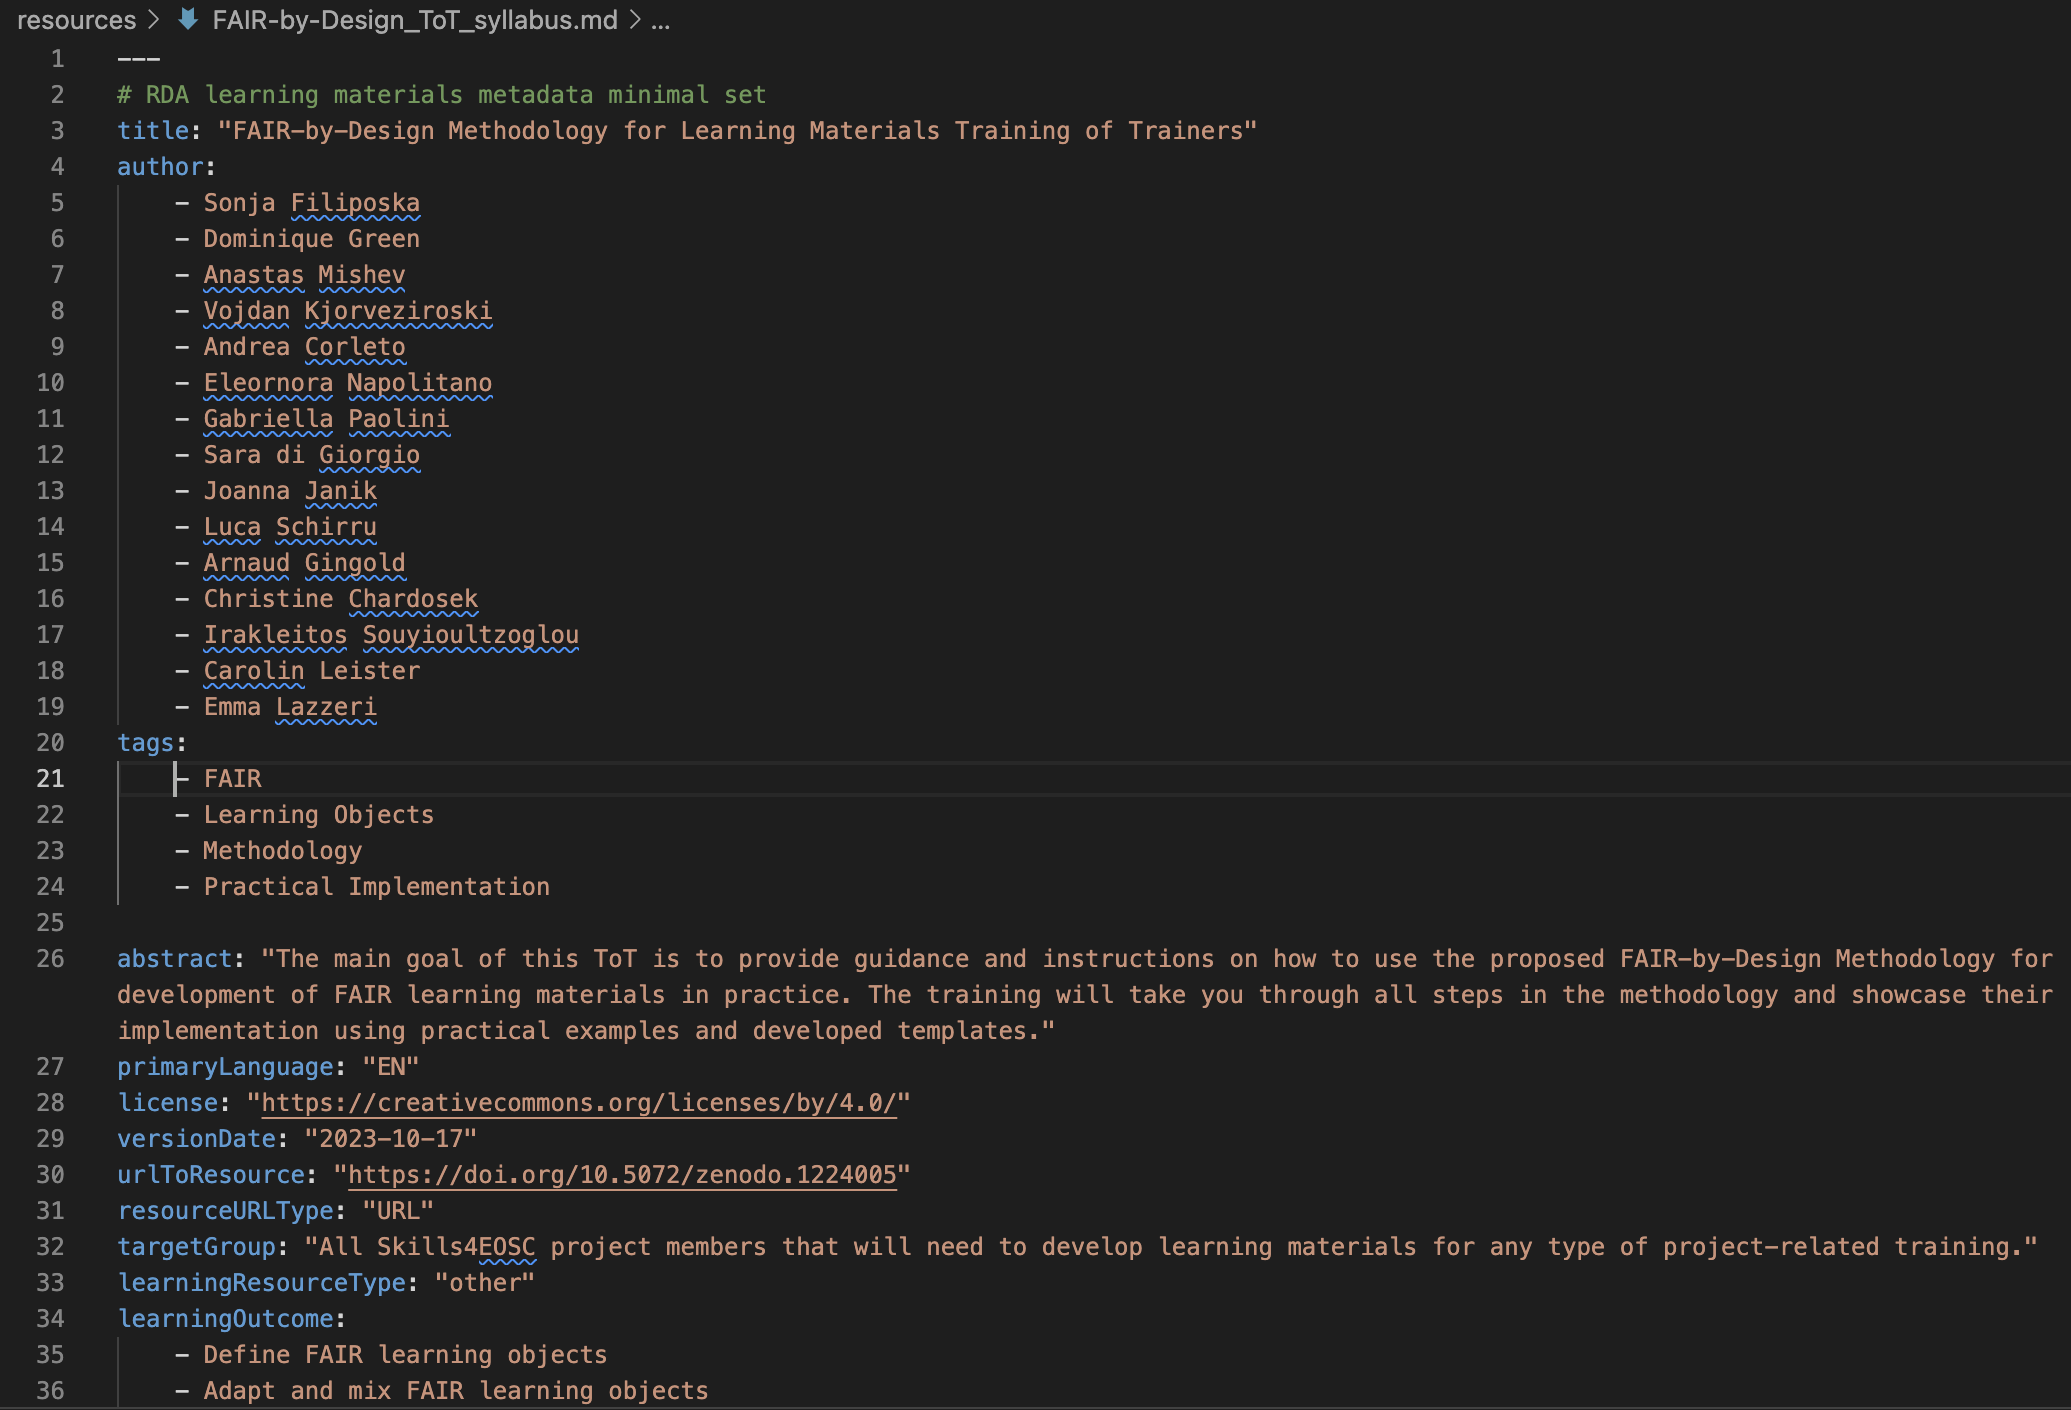Select line number 21 in the gutter
This screenshot has height=1410, width=2071.
49,778
